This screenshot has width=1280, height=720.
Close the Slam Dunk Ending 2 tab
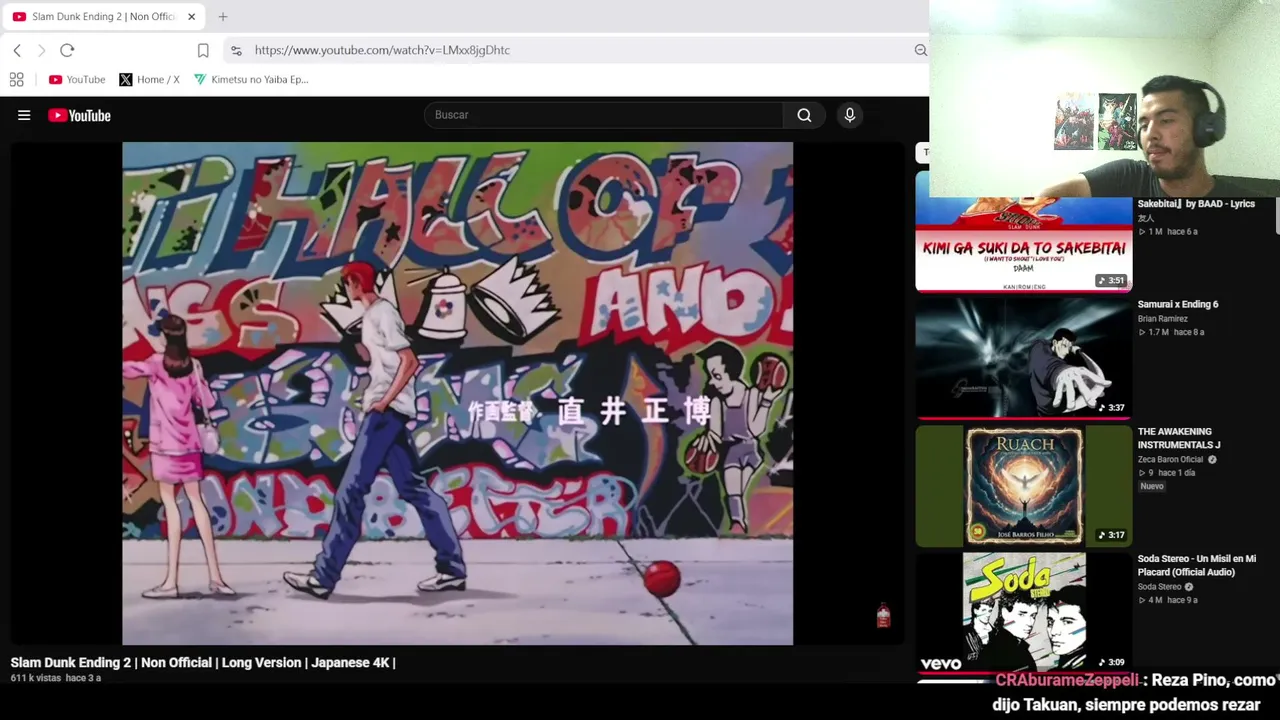point(191,16)
